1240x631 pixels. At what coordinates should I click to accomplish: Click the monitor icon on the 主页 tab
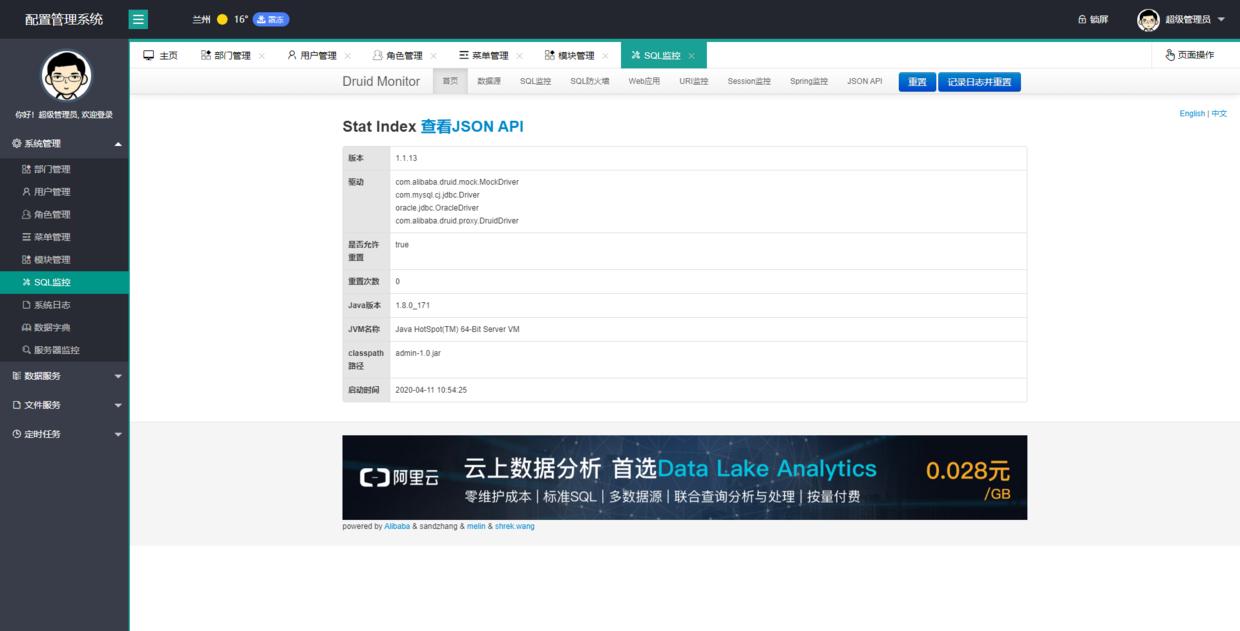tap(150, 55)
